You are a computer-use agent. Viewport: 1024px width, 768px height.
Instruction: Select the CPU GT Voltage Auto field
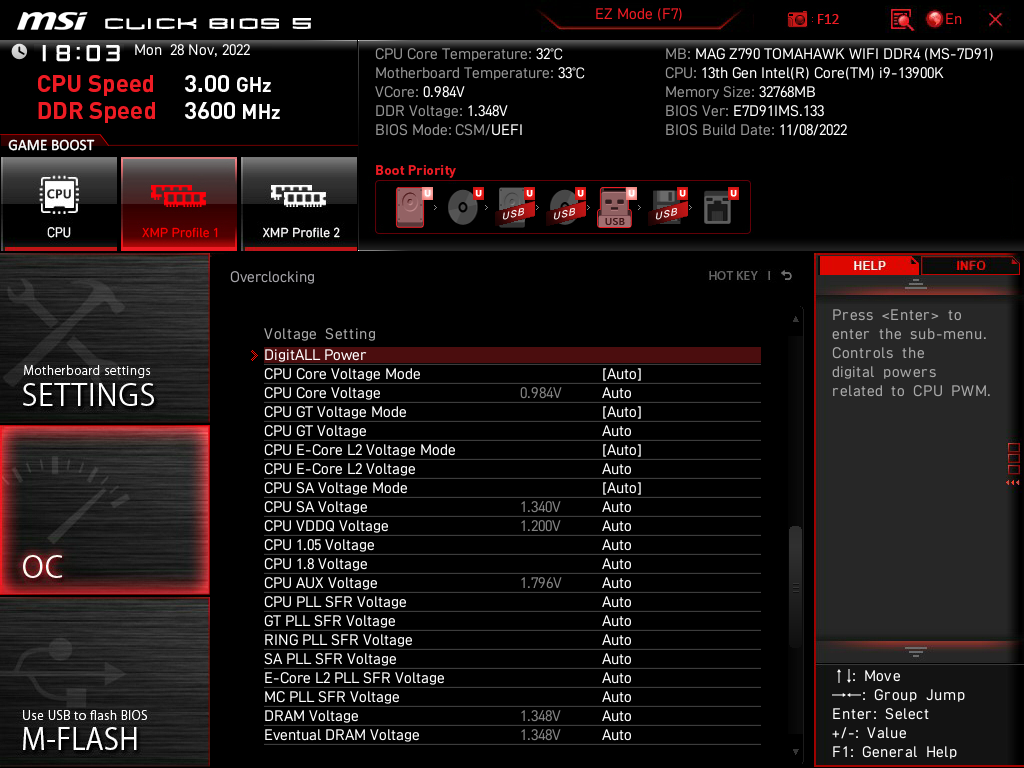tap(616, 431)
